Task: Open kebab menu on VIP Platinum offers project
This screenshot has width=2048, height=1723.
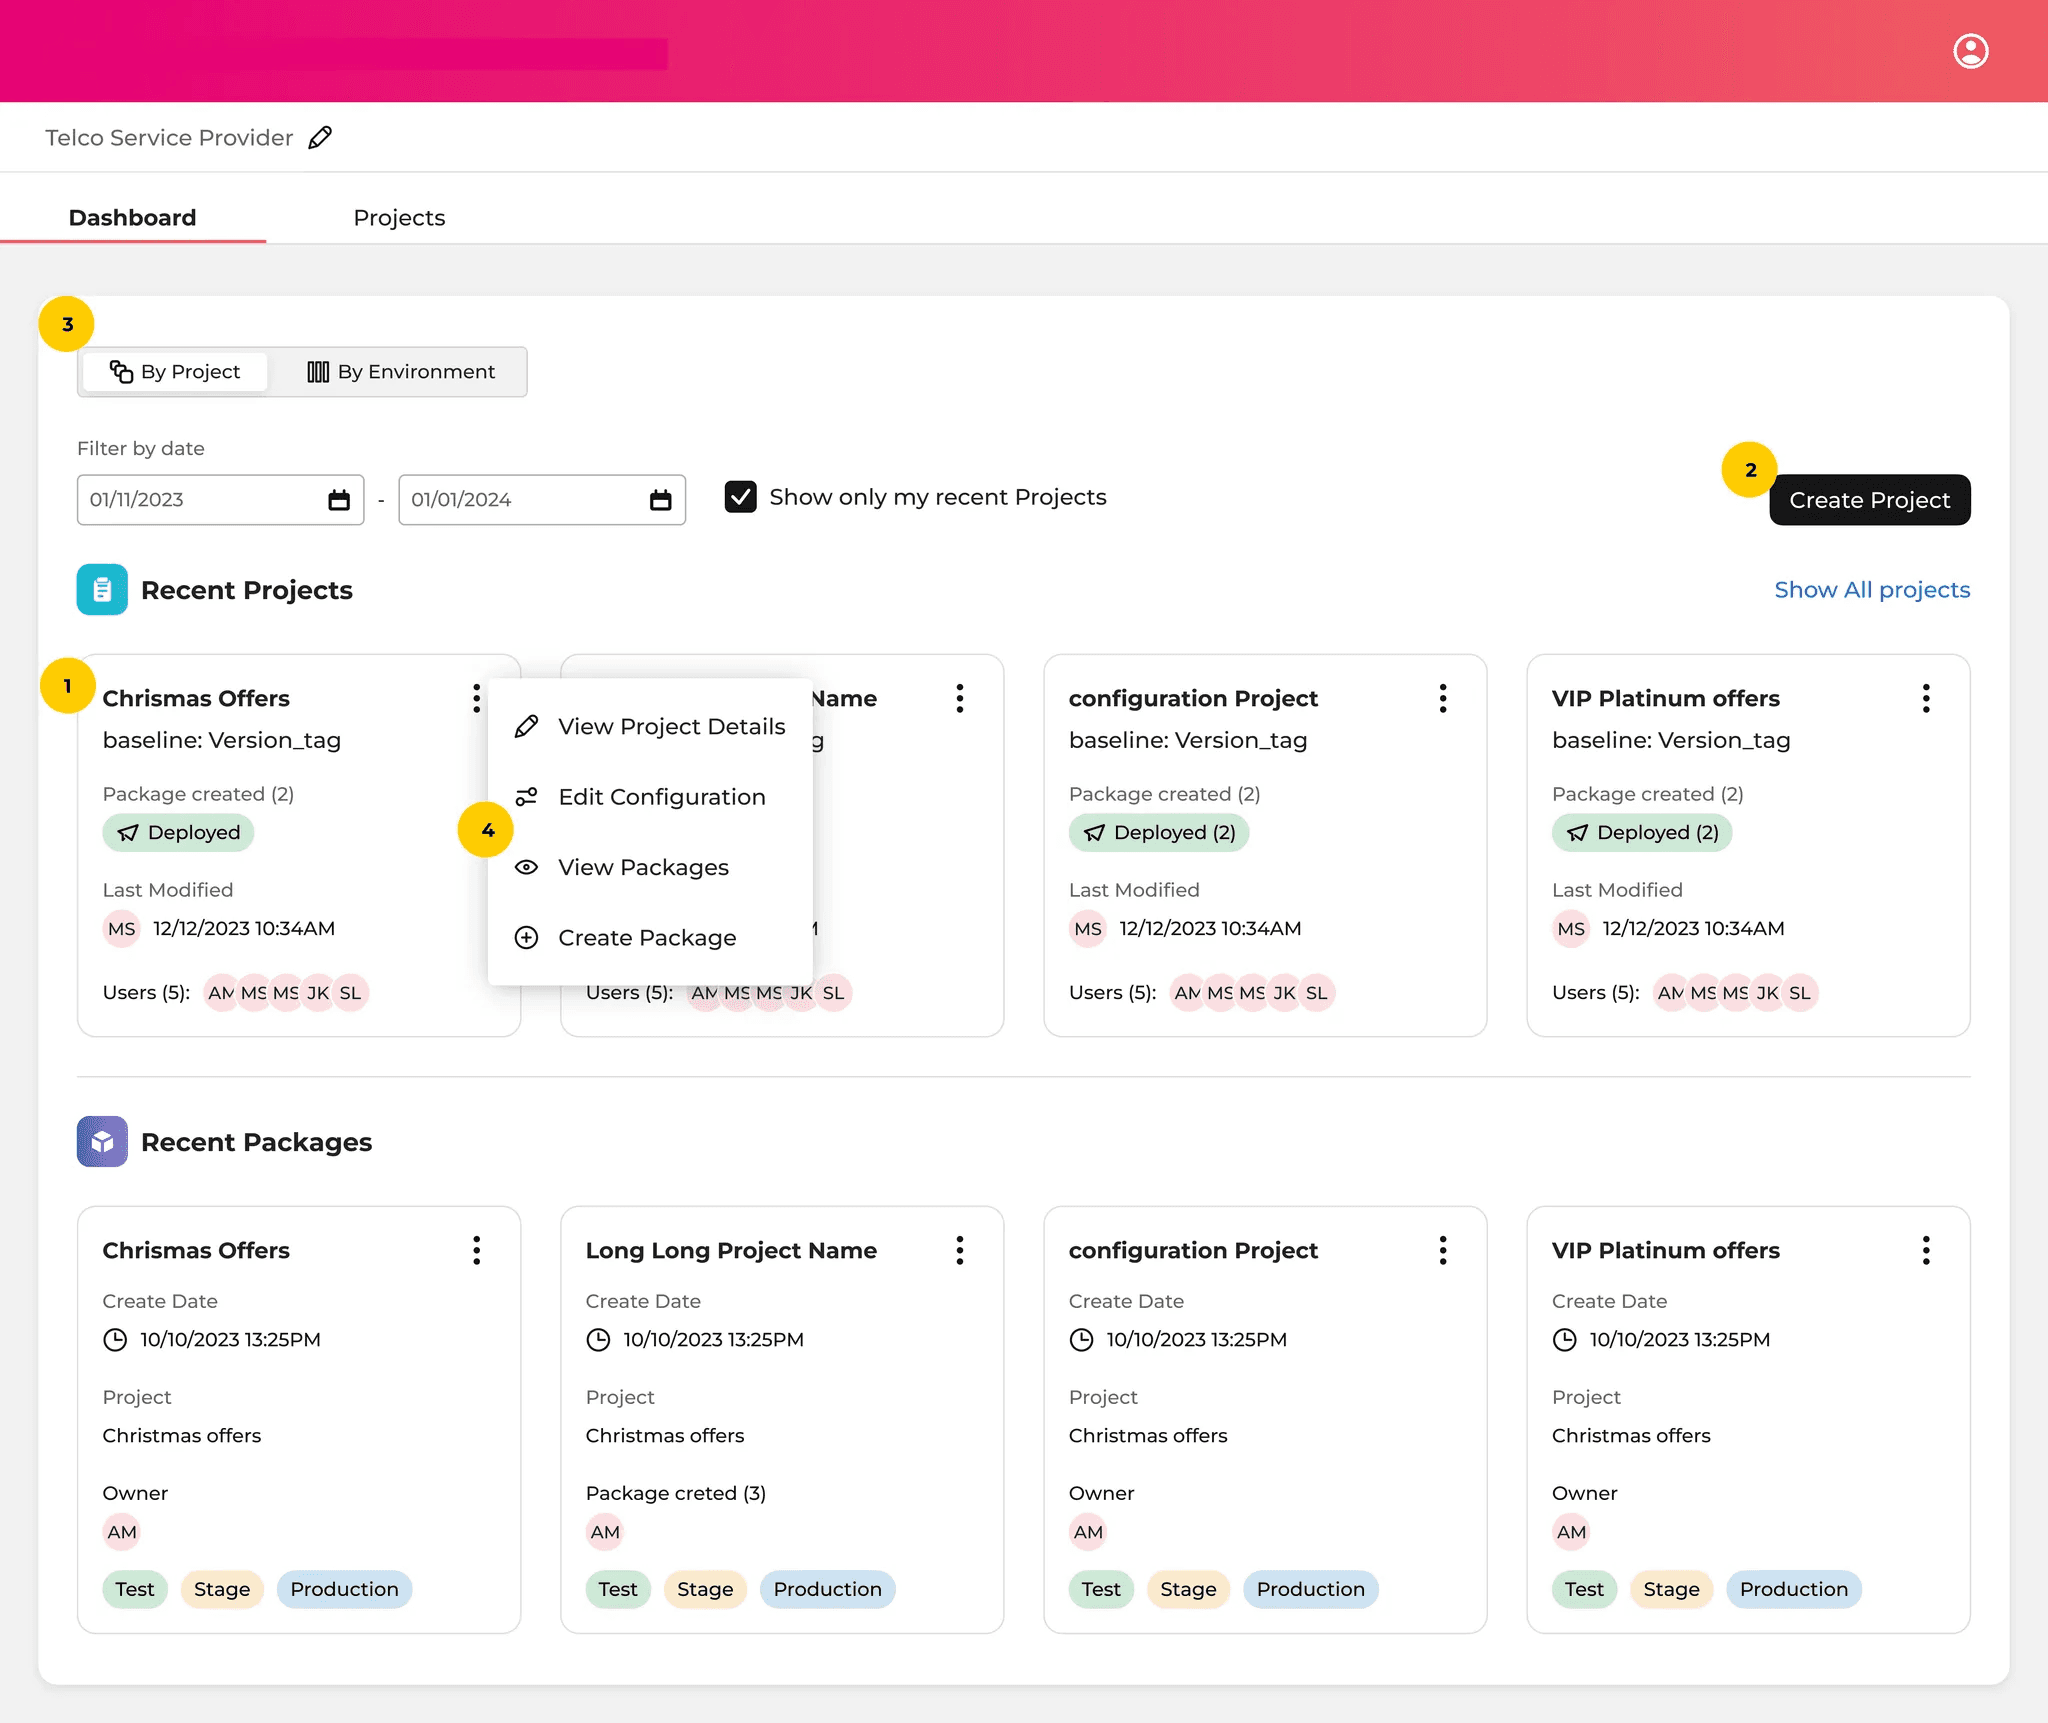Action: coord(1925,698)
